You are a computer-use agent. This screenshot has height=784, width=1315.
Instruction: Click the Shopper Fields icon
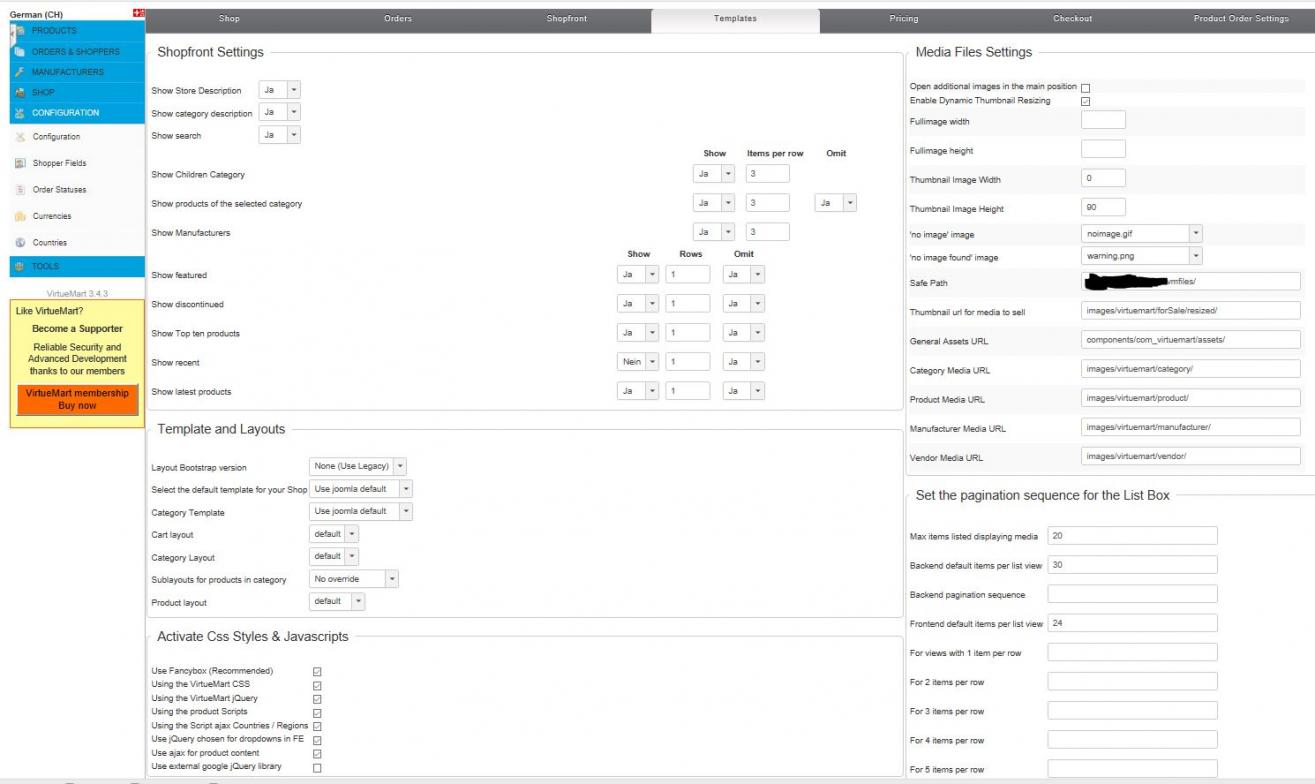(x=20, y=163)
